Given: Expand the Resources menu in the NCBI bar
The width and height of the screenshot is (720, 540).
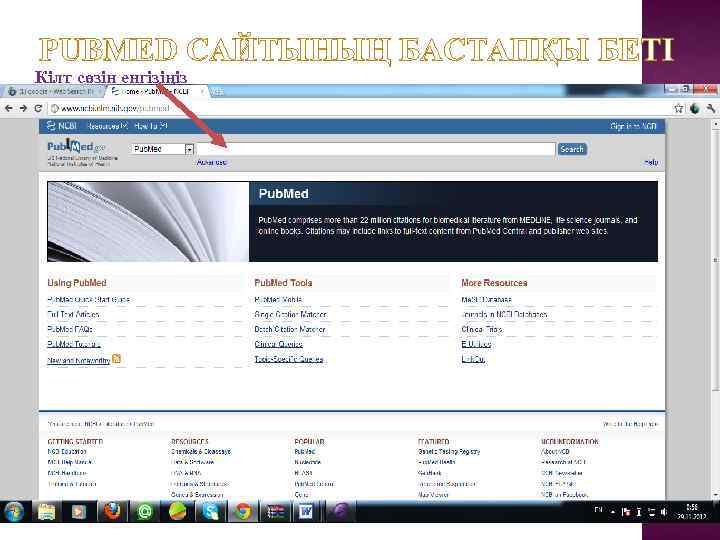Looking at the screenshot, I should tap(107, 126).
